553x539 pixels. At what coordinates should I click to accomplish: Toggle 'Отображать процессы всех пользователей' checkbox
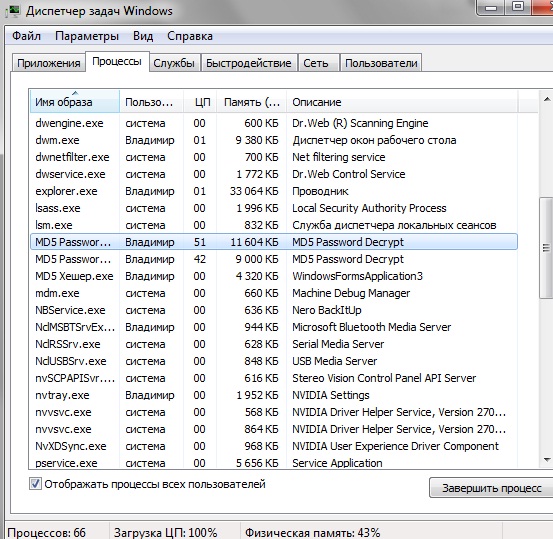pyautogui.click(x=35, y=484)
